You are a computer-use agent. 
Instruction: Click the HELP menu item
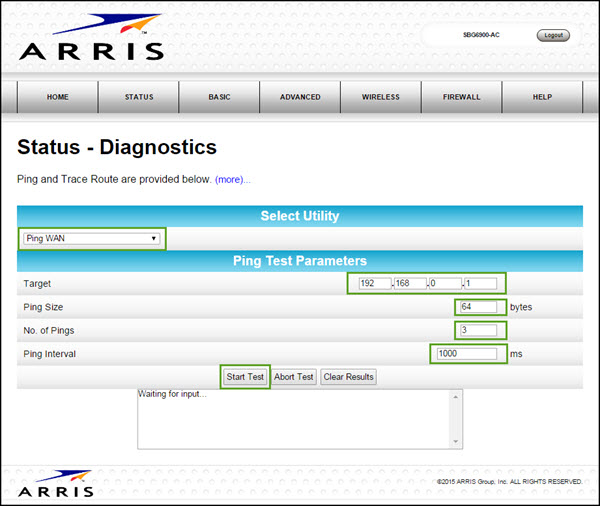[542, 97]
